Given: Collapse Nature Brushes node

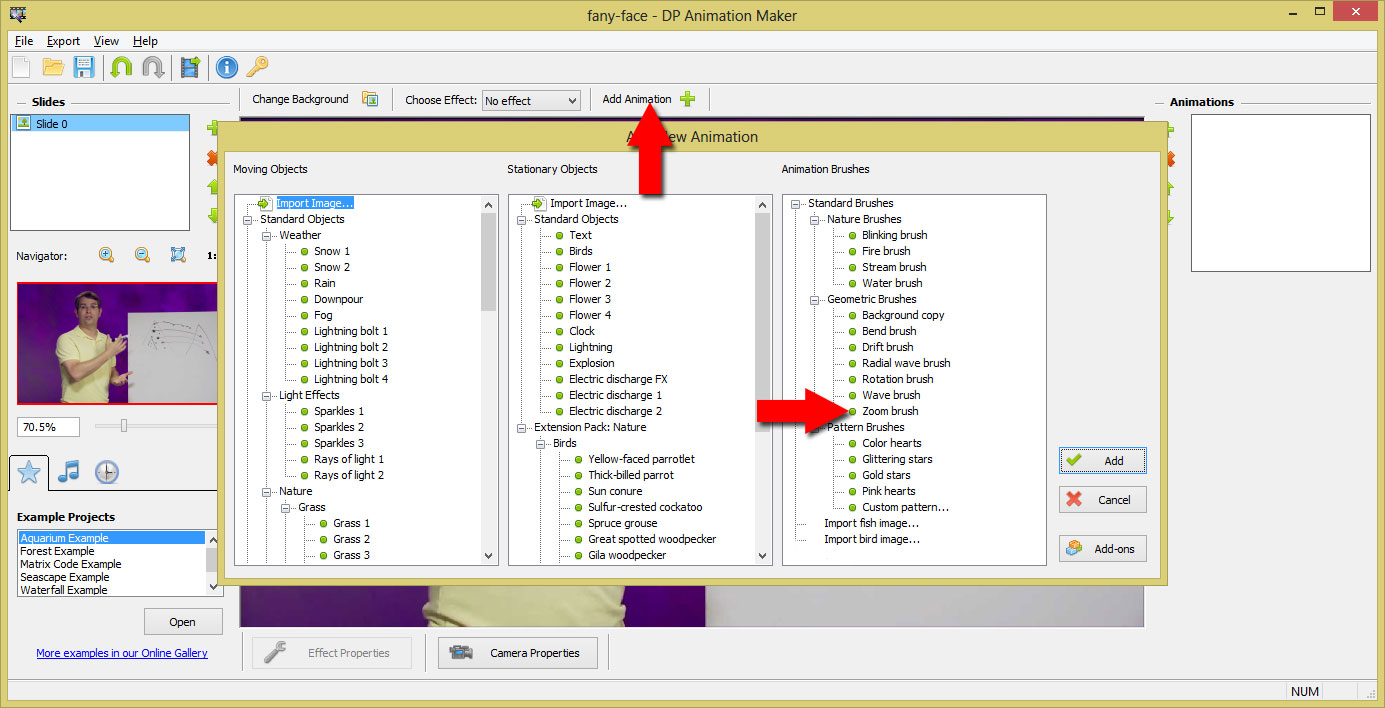Looking at the screenshot, I should click(x=815, y=219).
